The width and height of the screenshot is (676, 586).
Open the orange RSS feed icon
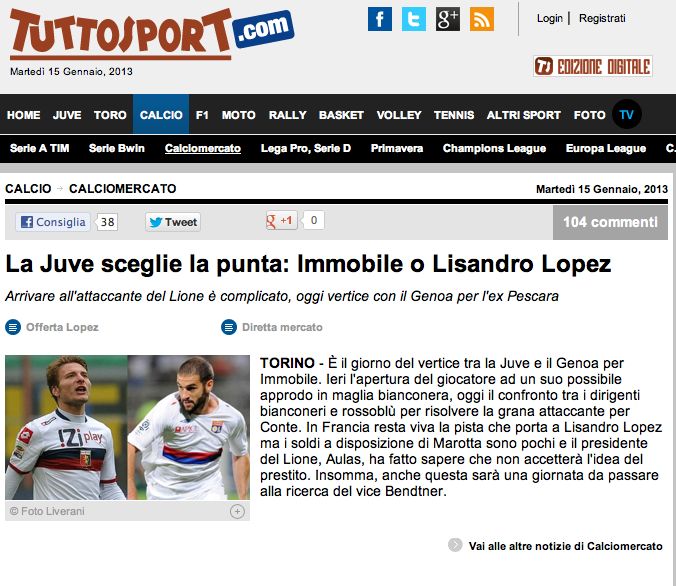[x=482, y=19]
